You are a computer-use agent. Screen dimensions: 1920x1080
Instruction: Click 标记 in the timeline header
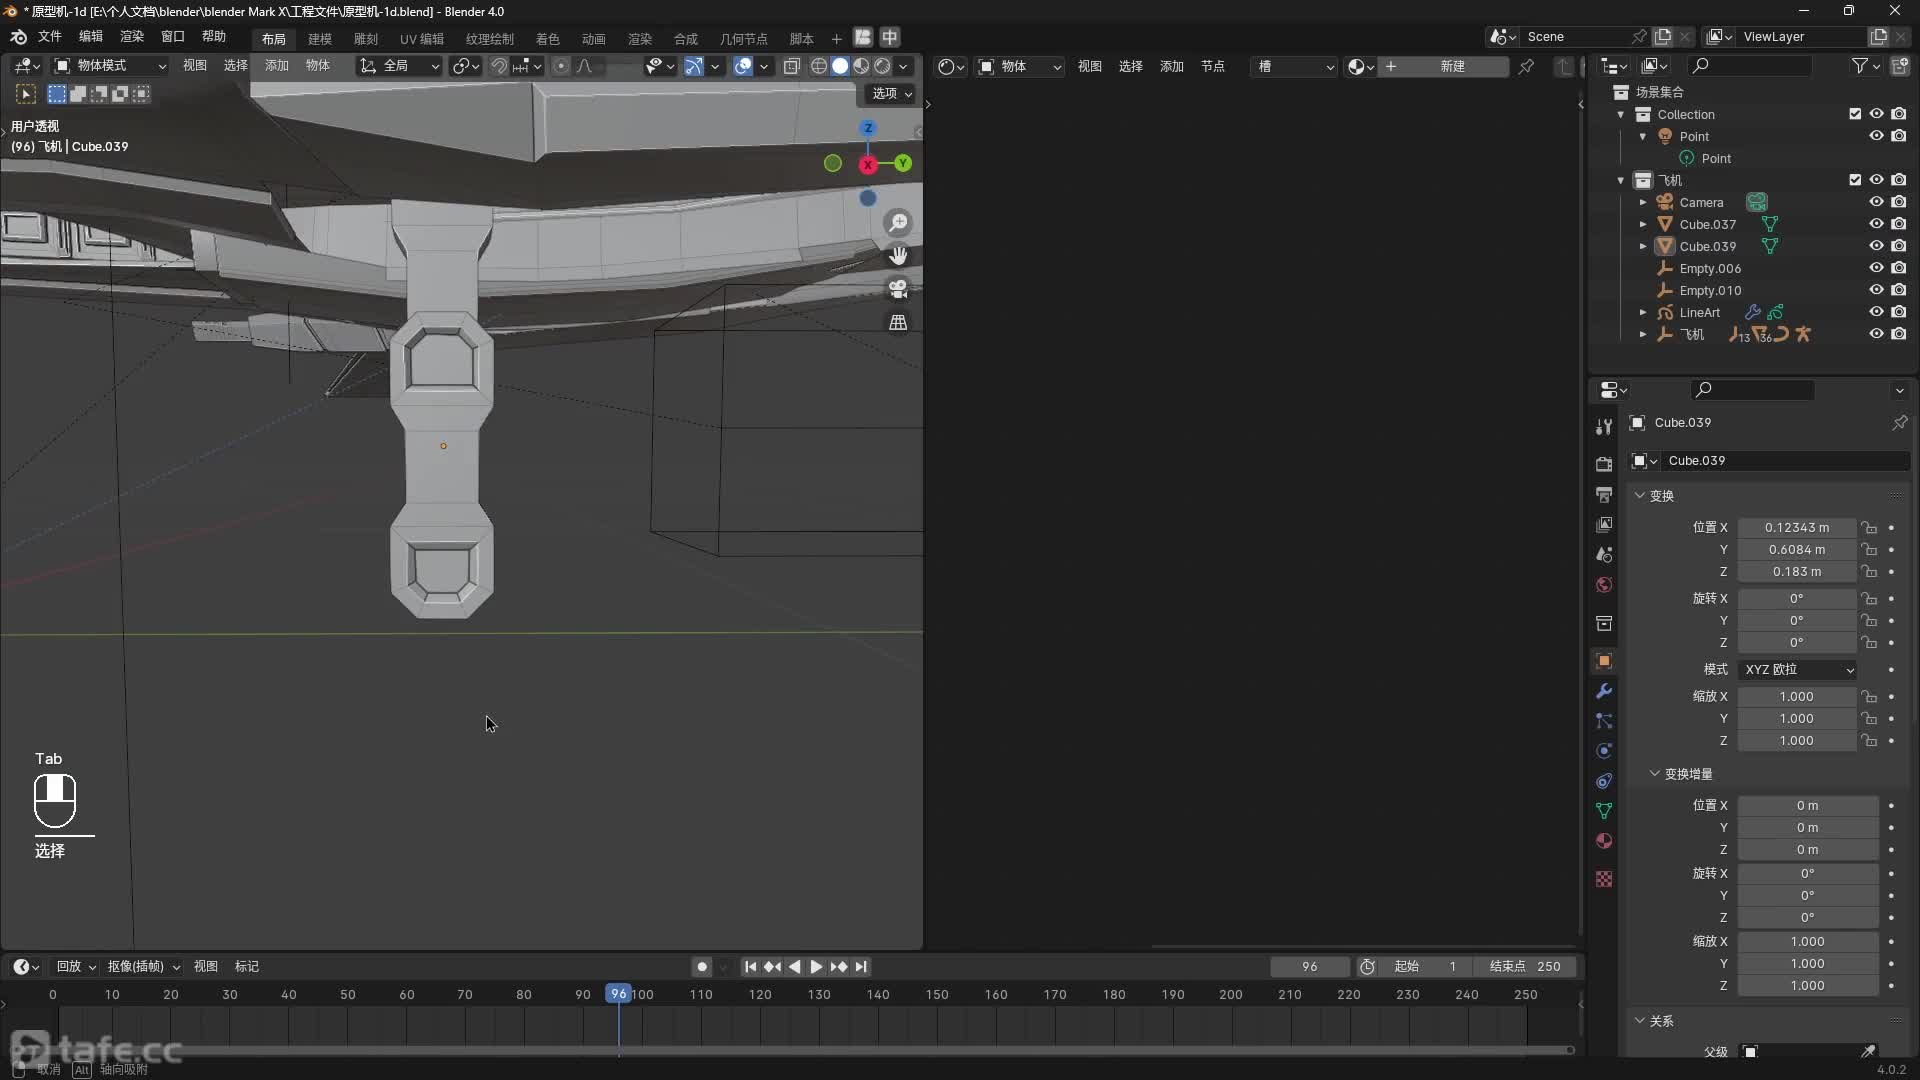pyautogui.click(x=246, y=967)
